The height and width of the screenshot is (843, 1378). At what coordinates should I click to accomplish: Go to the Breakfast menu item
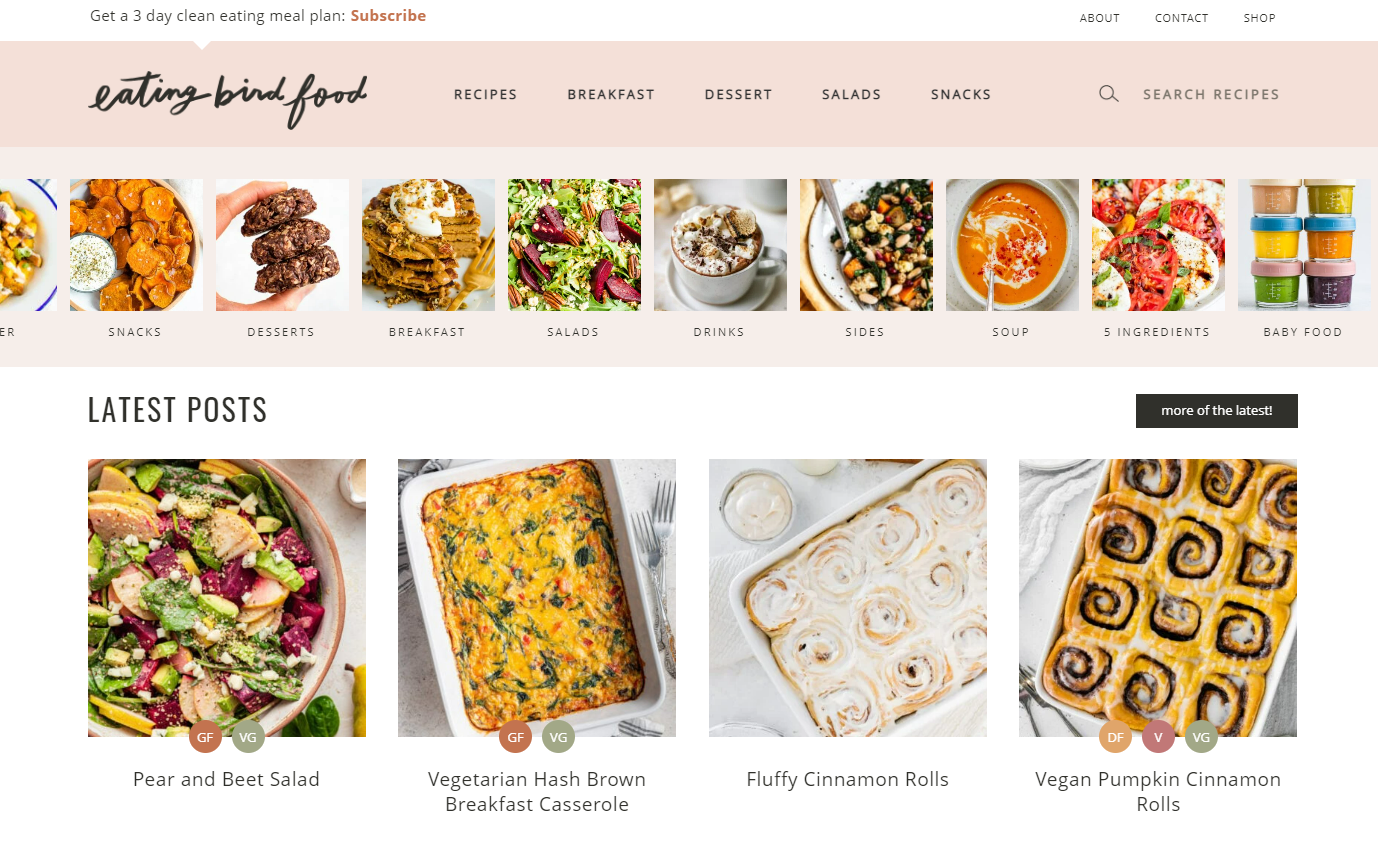point(611,94)
